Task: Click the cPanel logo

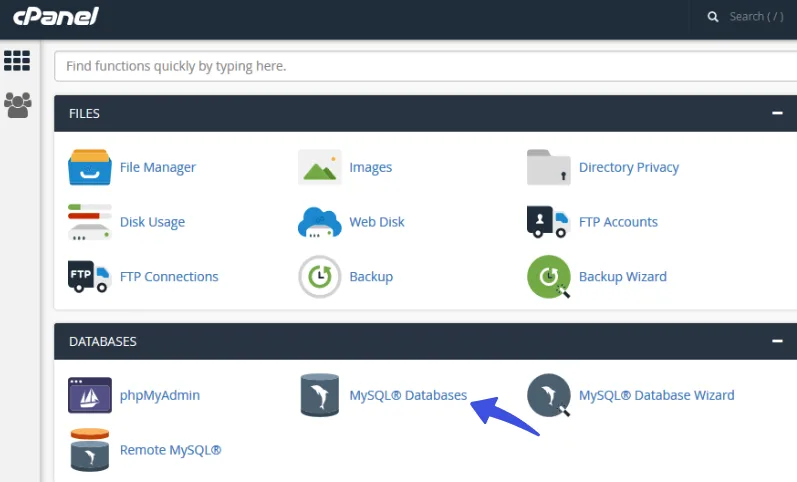Action: click(55, 16)
